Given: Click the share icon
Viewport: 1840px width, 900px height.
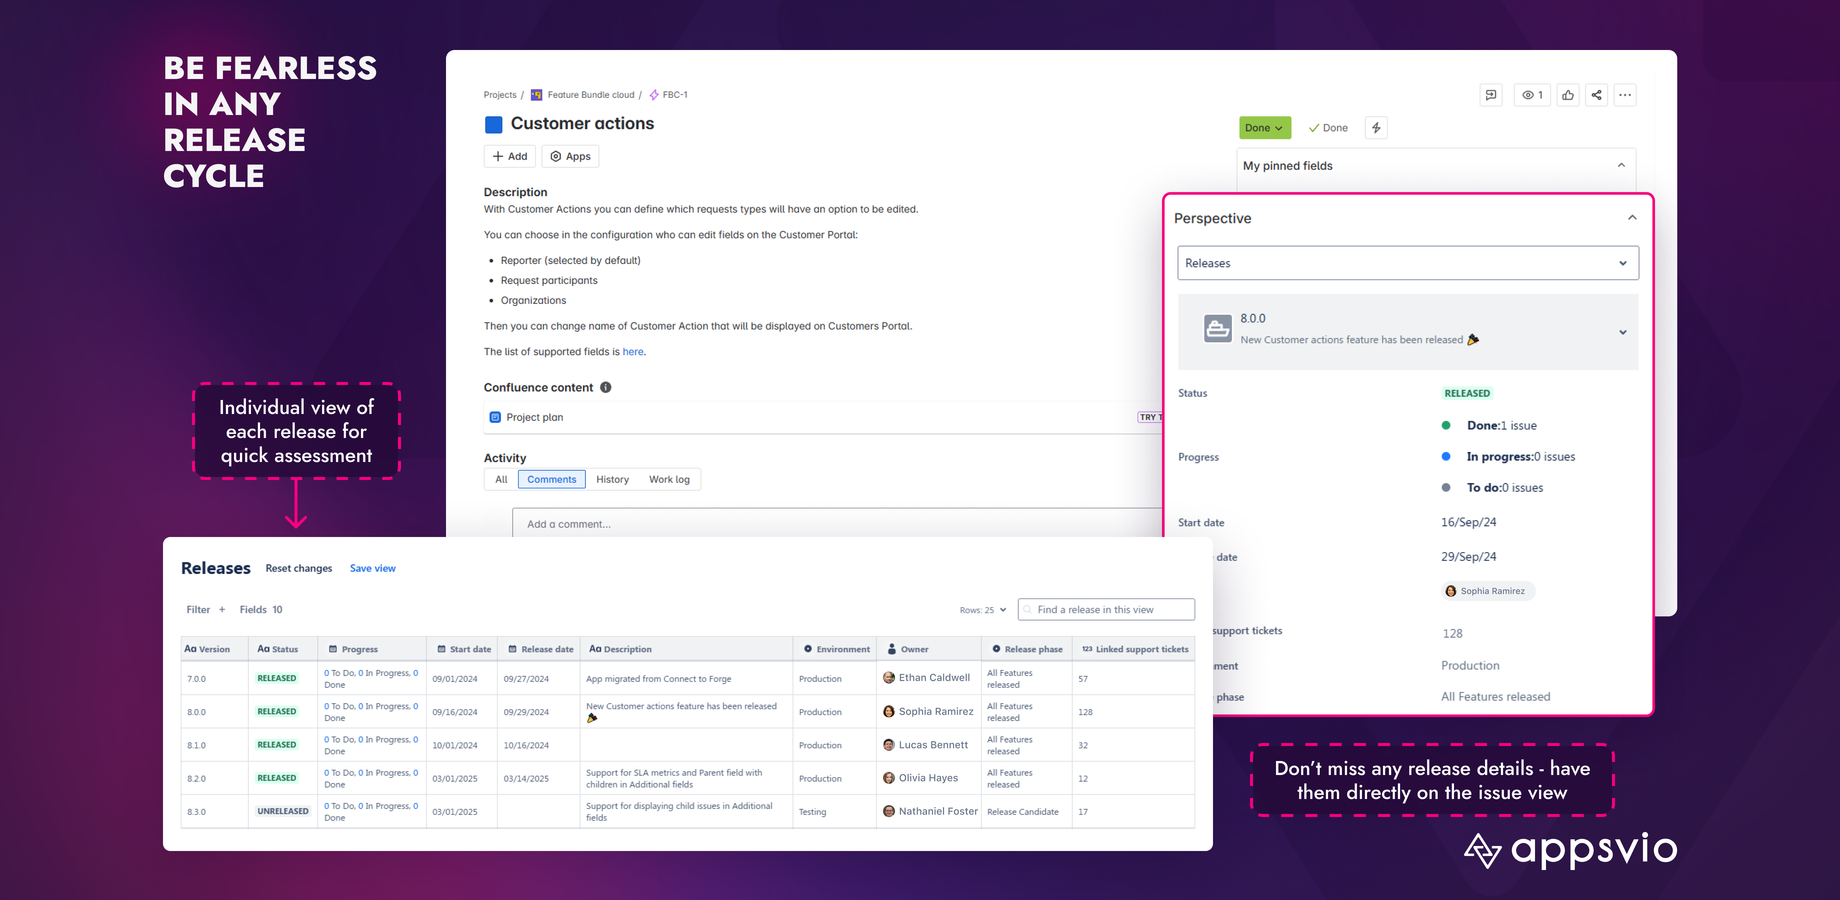Looking at the screenshot, I should pyautogui.click(x=1597, y=95).
